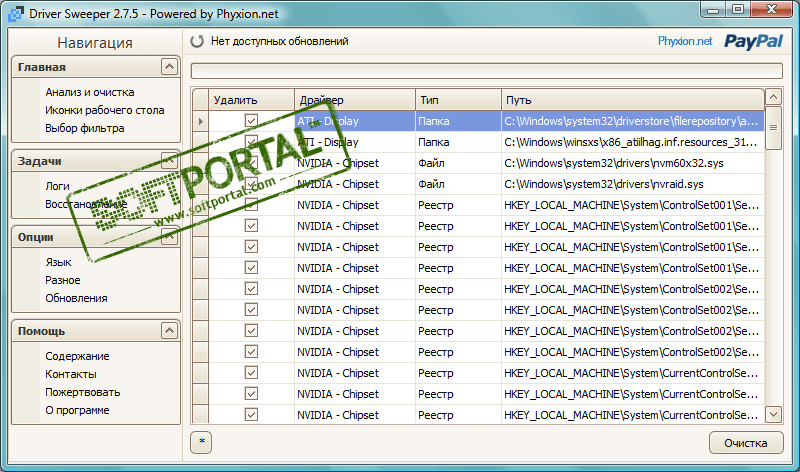Sort by the Удалить column header
Viewport: 800px width, 472px height.
click(x=252, y=100)
